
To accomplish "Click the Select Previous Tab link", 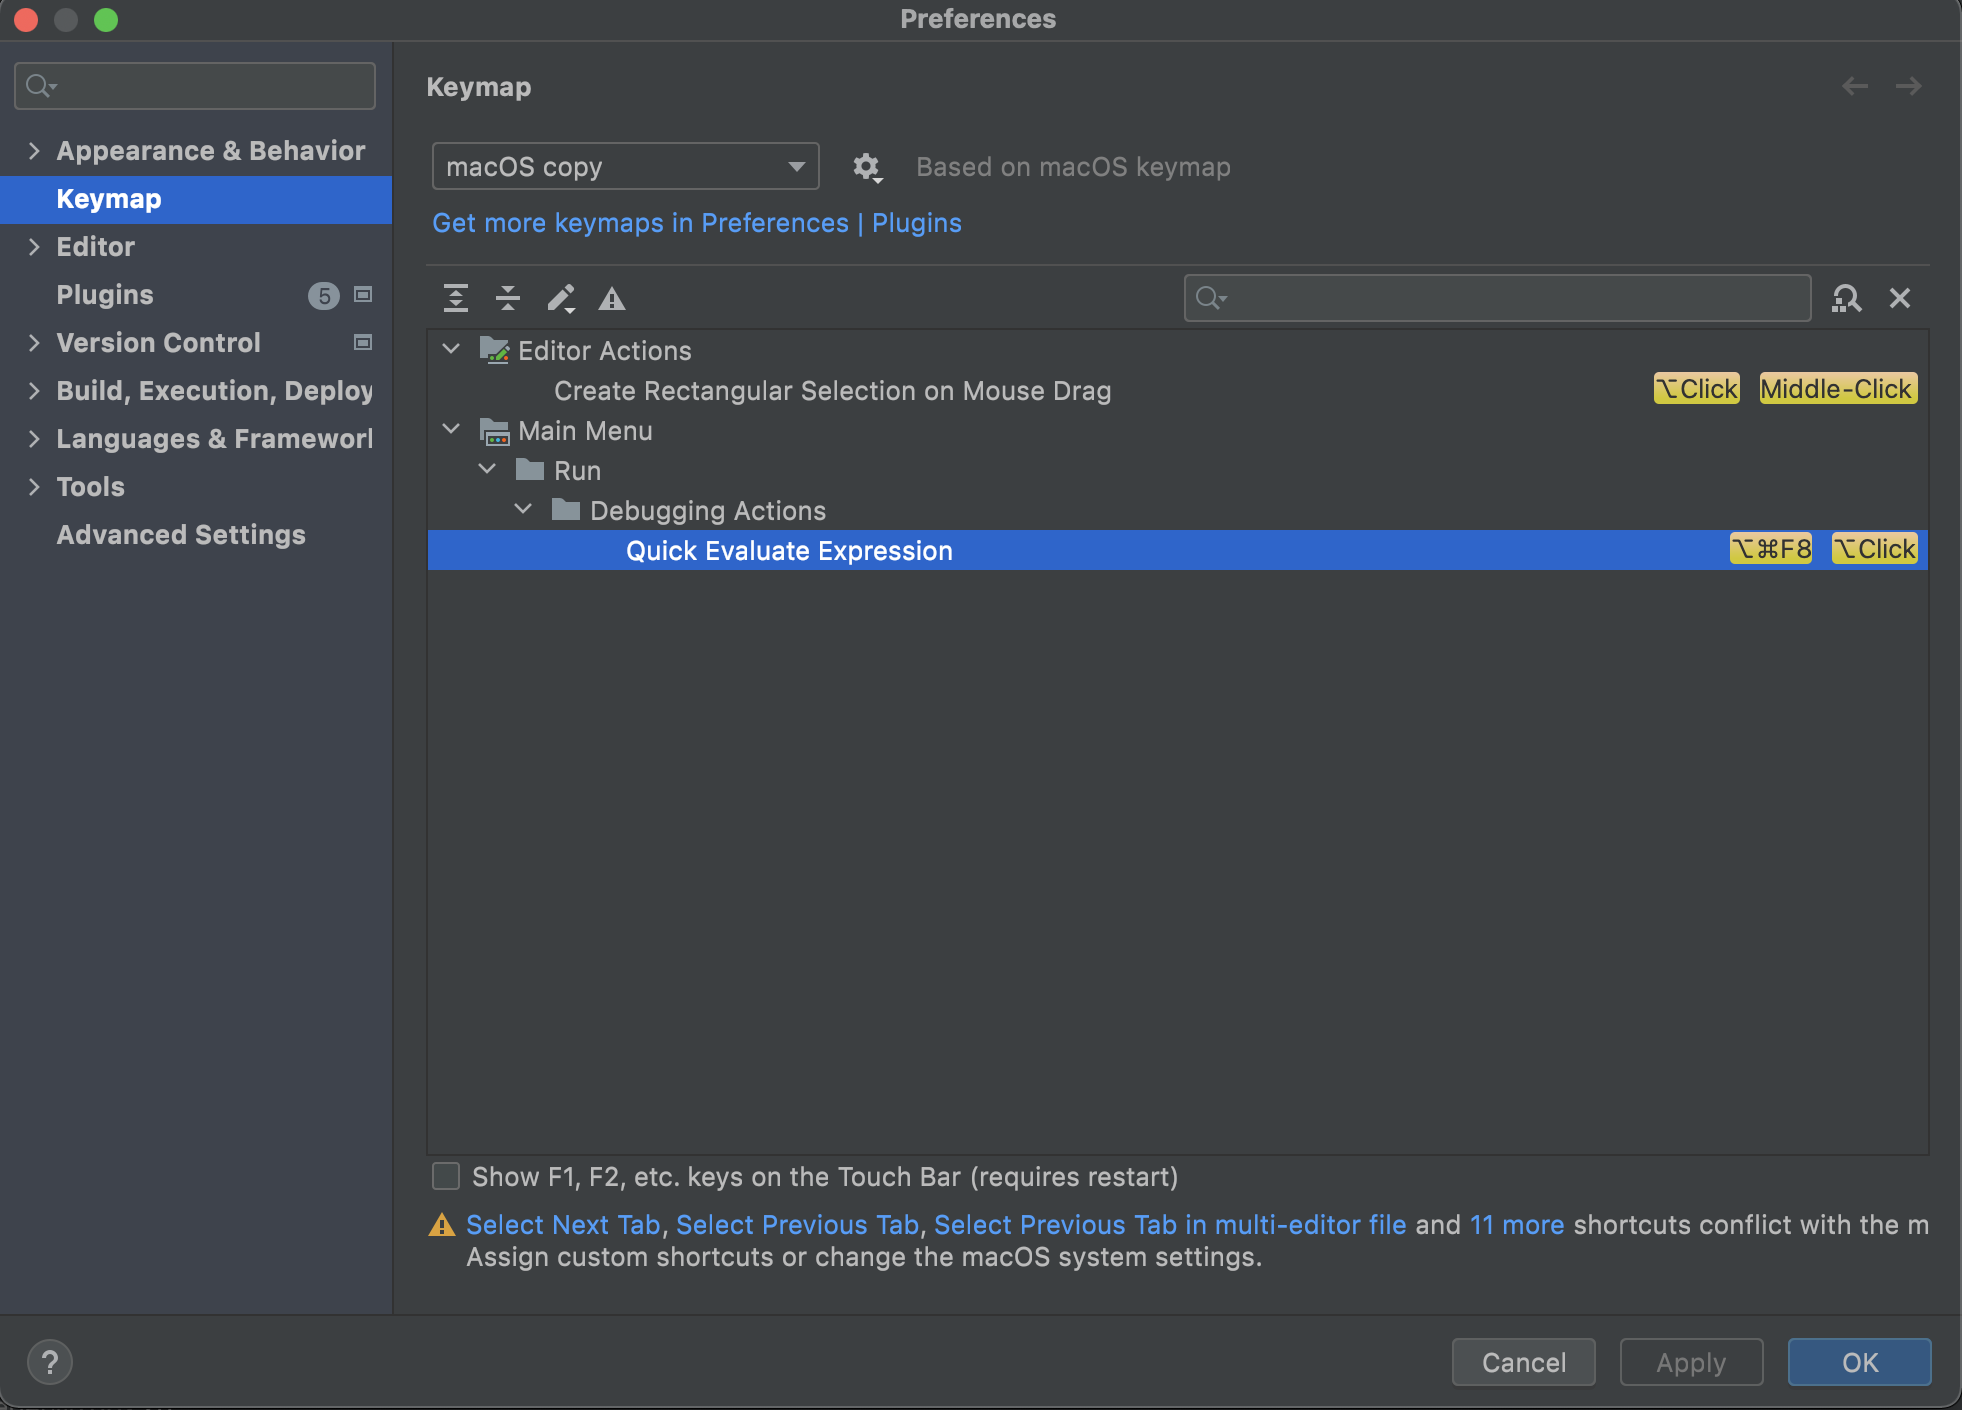I will coord(797,1225).
